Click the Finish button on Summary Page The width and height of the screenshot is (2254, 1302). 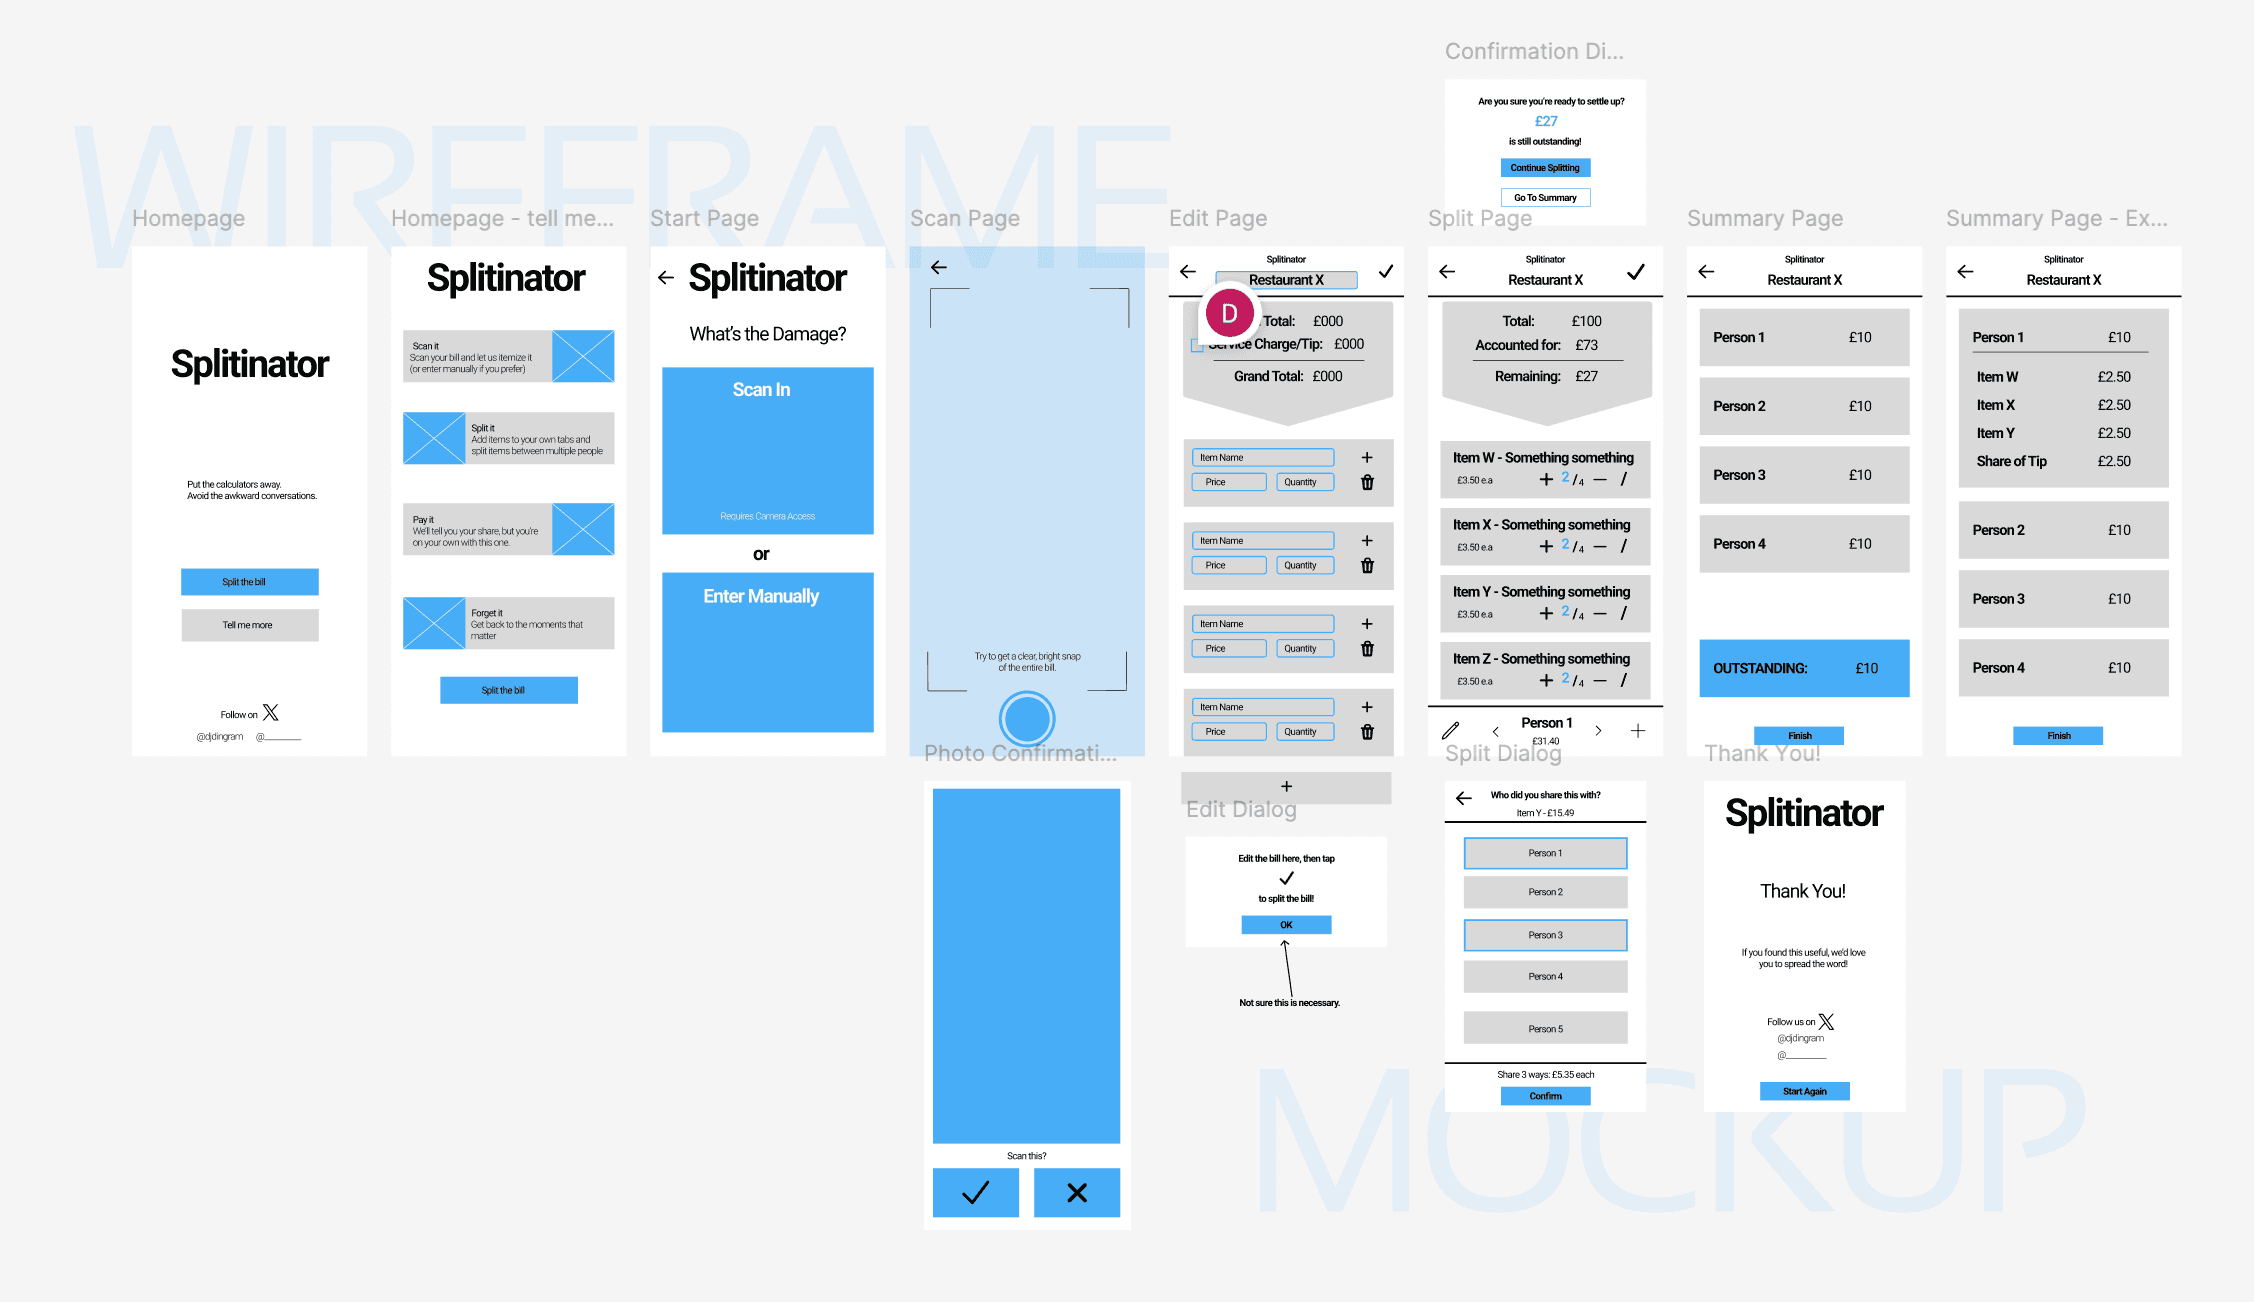1800,735
